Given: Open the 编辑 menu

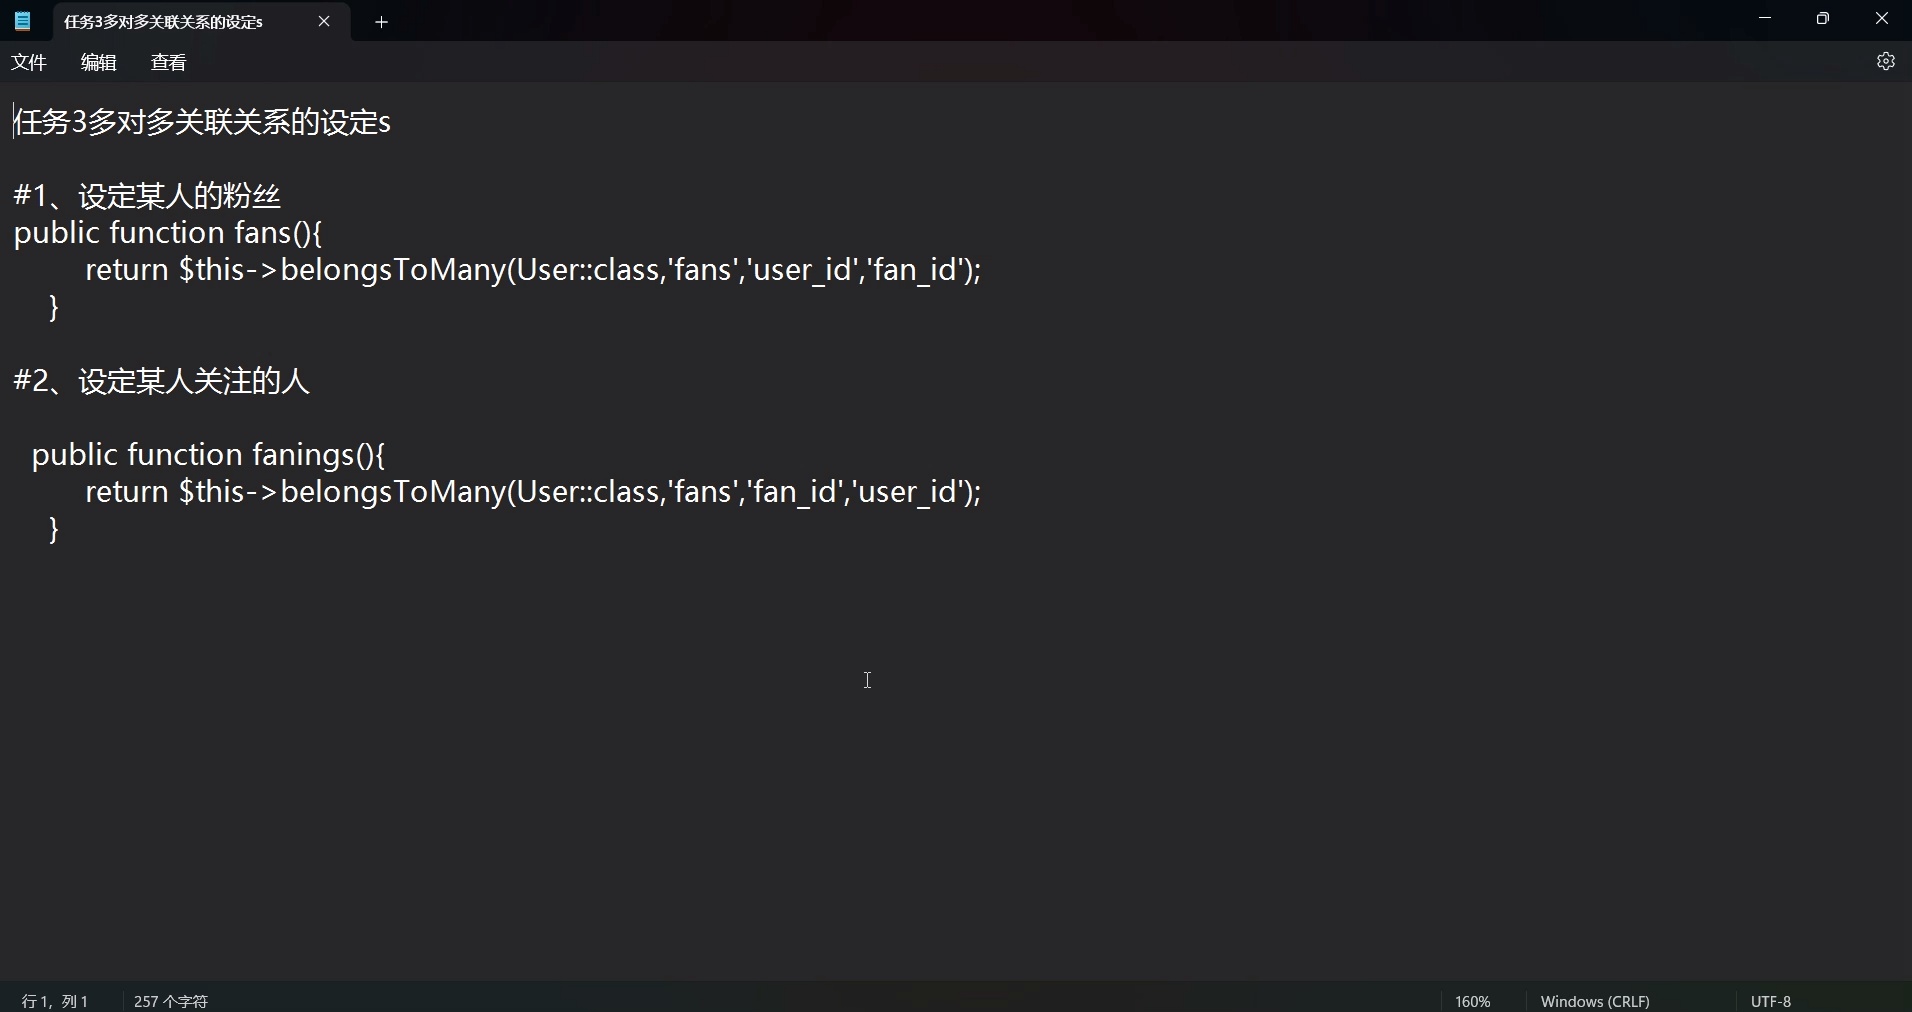Looking at the screenshot, I should [x=97, y=61].
